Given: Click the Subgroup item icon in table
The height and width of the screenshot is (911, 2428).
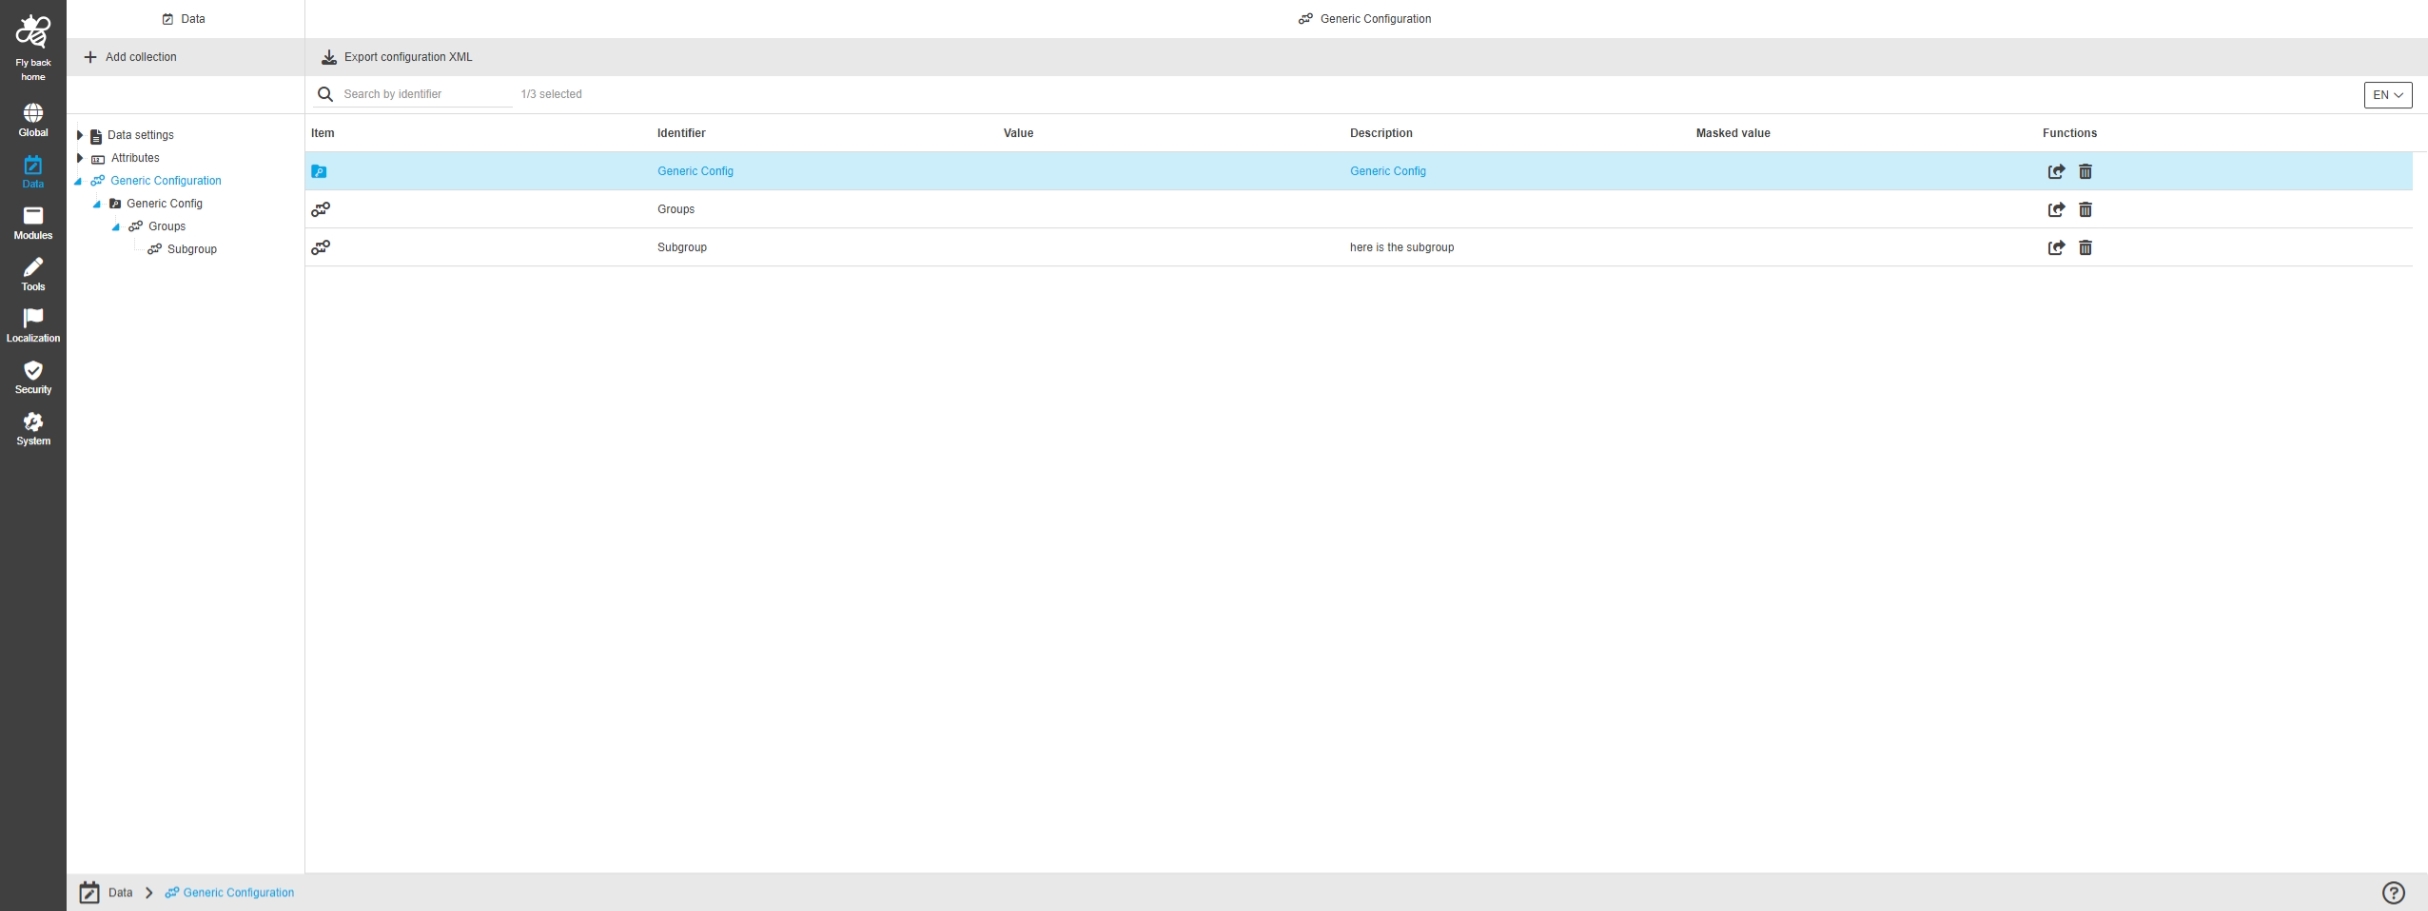Looking at the screenshot, I should point(320,247).
